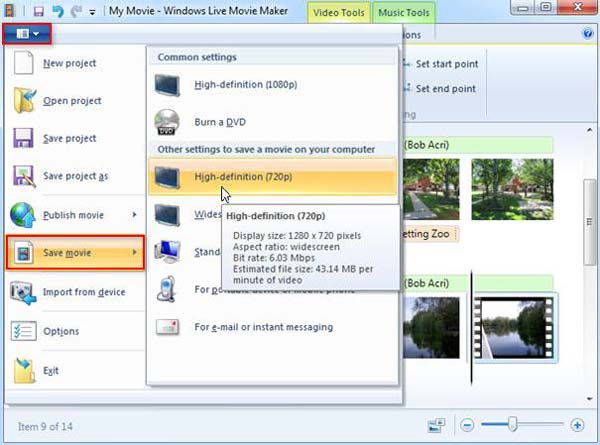Open the Movie Maker application menu button
The image size is (600, 445).
(27, 34)
